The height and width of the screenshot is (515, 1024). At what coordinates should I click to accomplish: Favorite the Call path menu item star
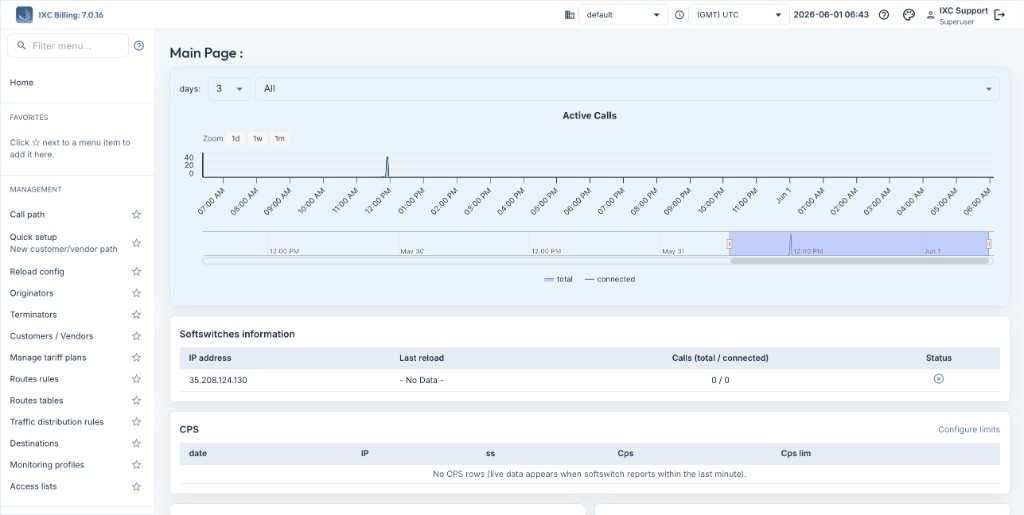point(136,214)
